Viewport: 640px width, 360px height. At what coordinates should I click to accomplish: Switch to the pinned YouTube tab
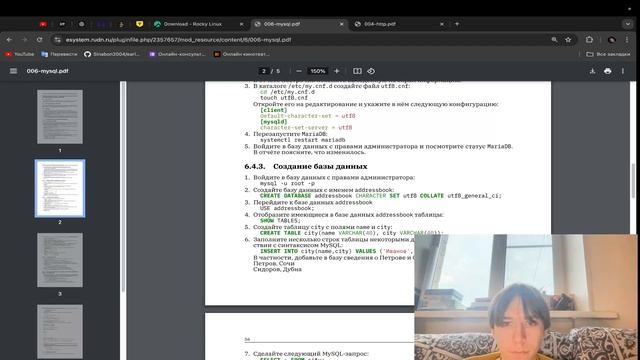(x=43, y=24)
